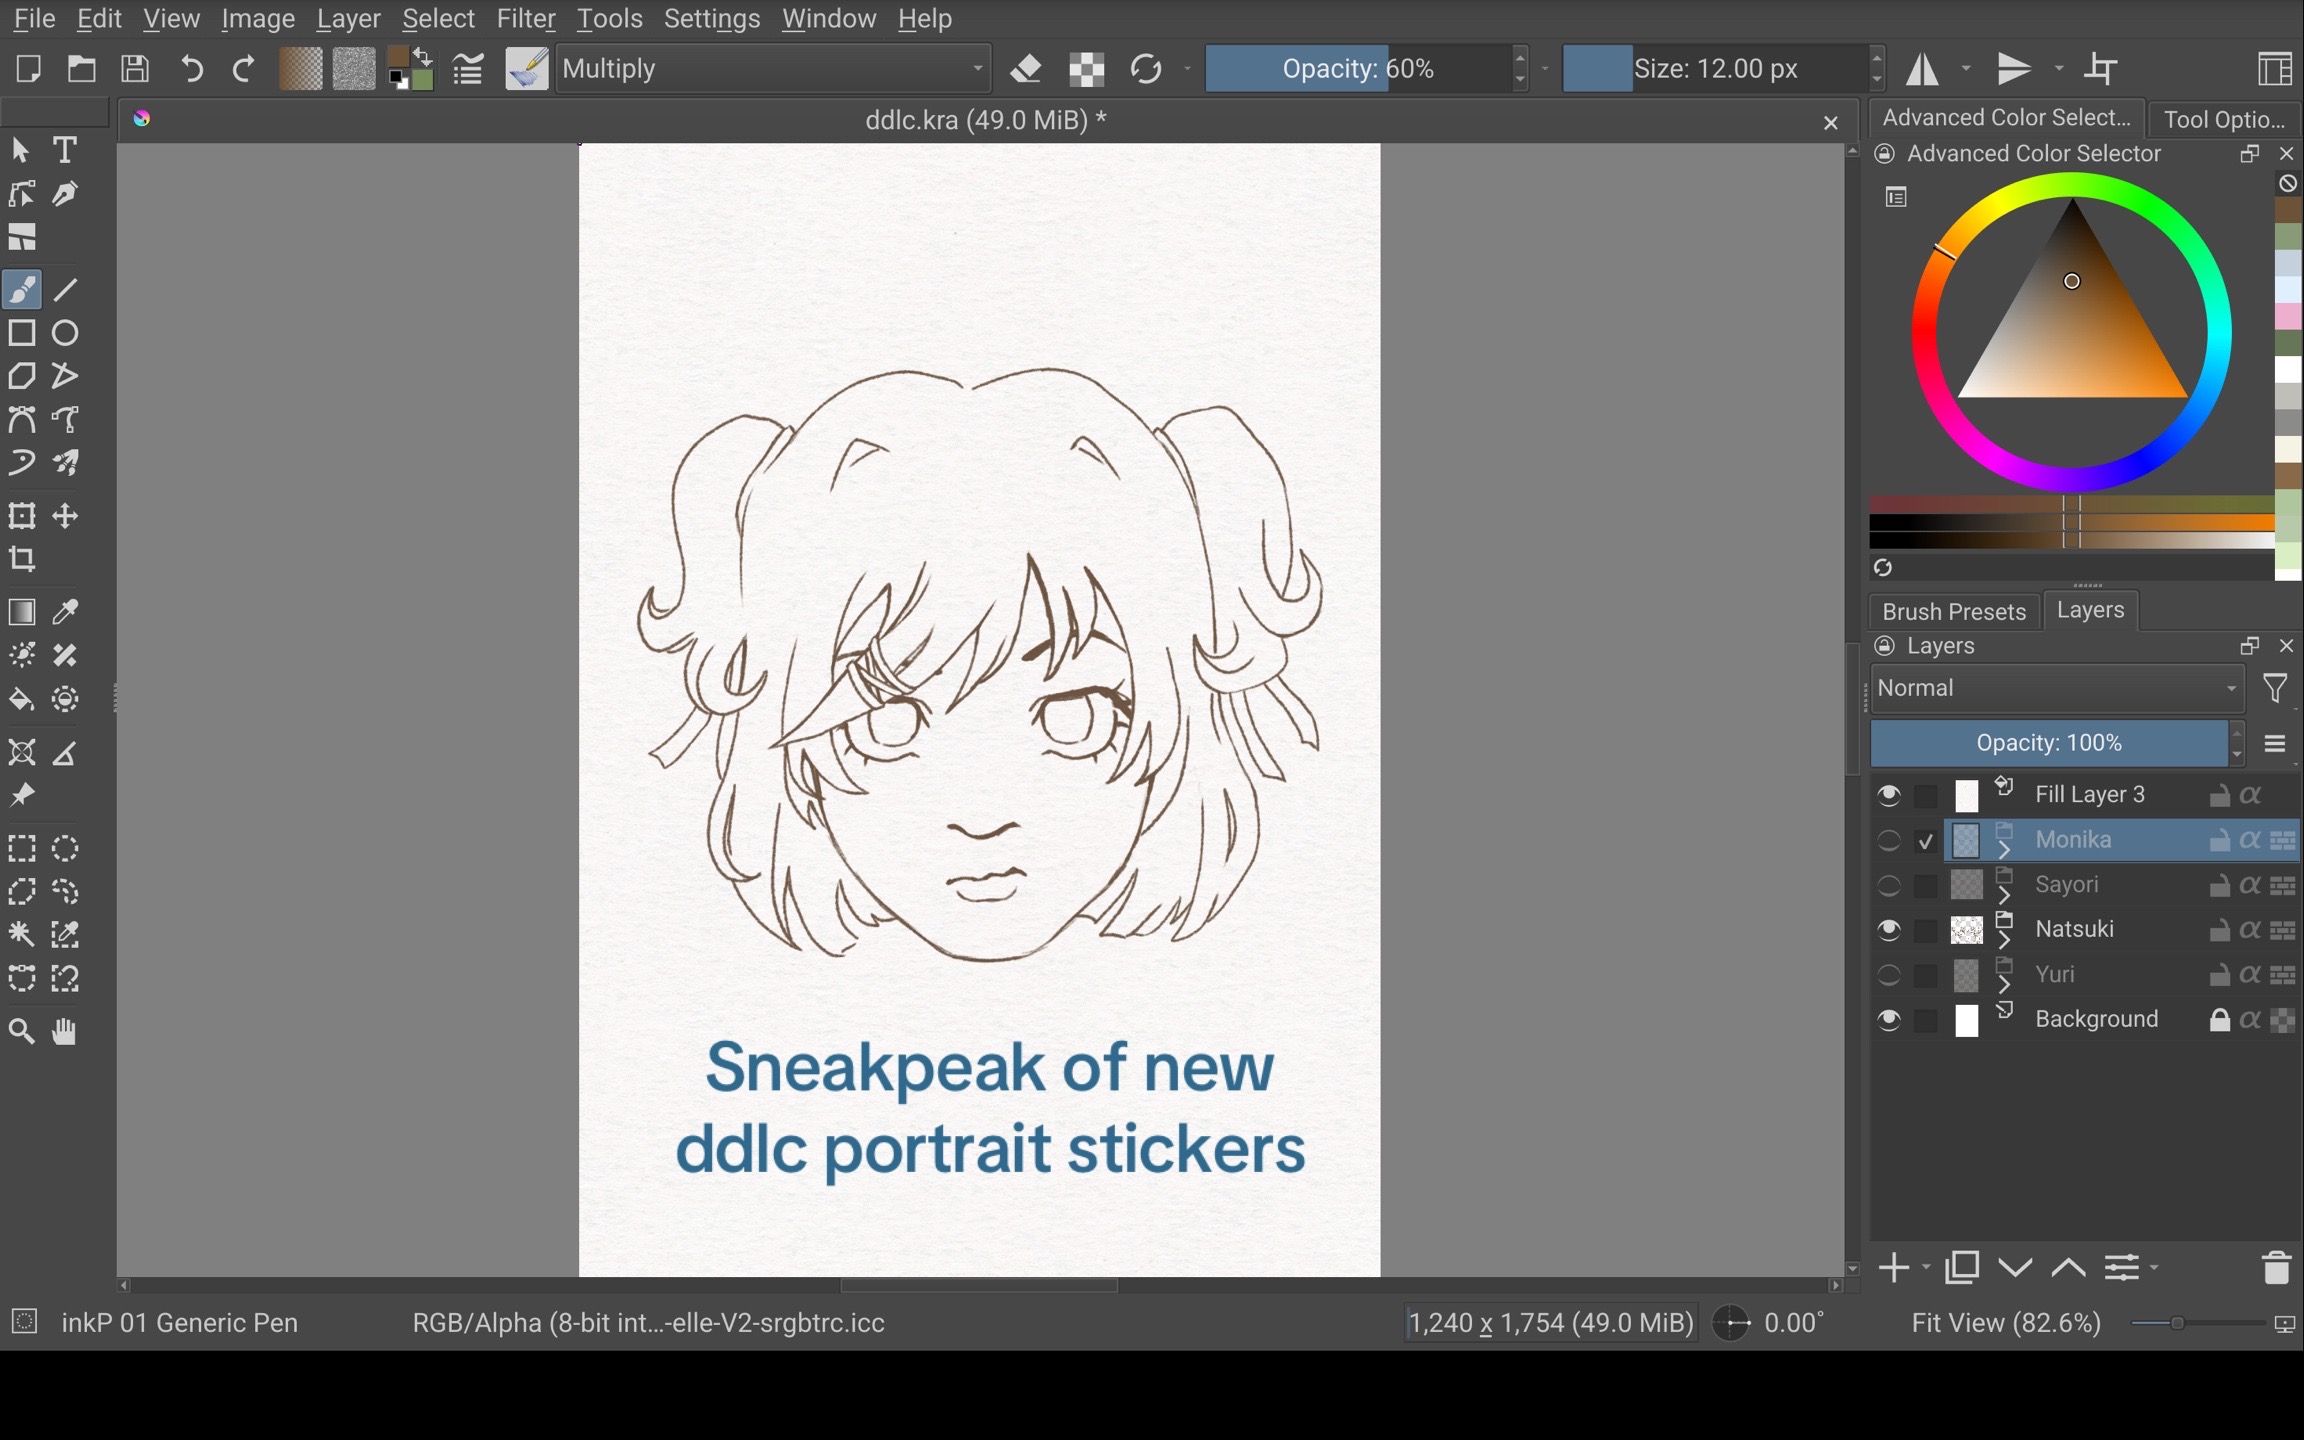Select the Reference Images pin tool
Image resolution: width=2304 pixels, height=1440 pixels.
point(22,796)
